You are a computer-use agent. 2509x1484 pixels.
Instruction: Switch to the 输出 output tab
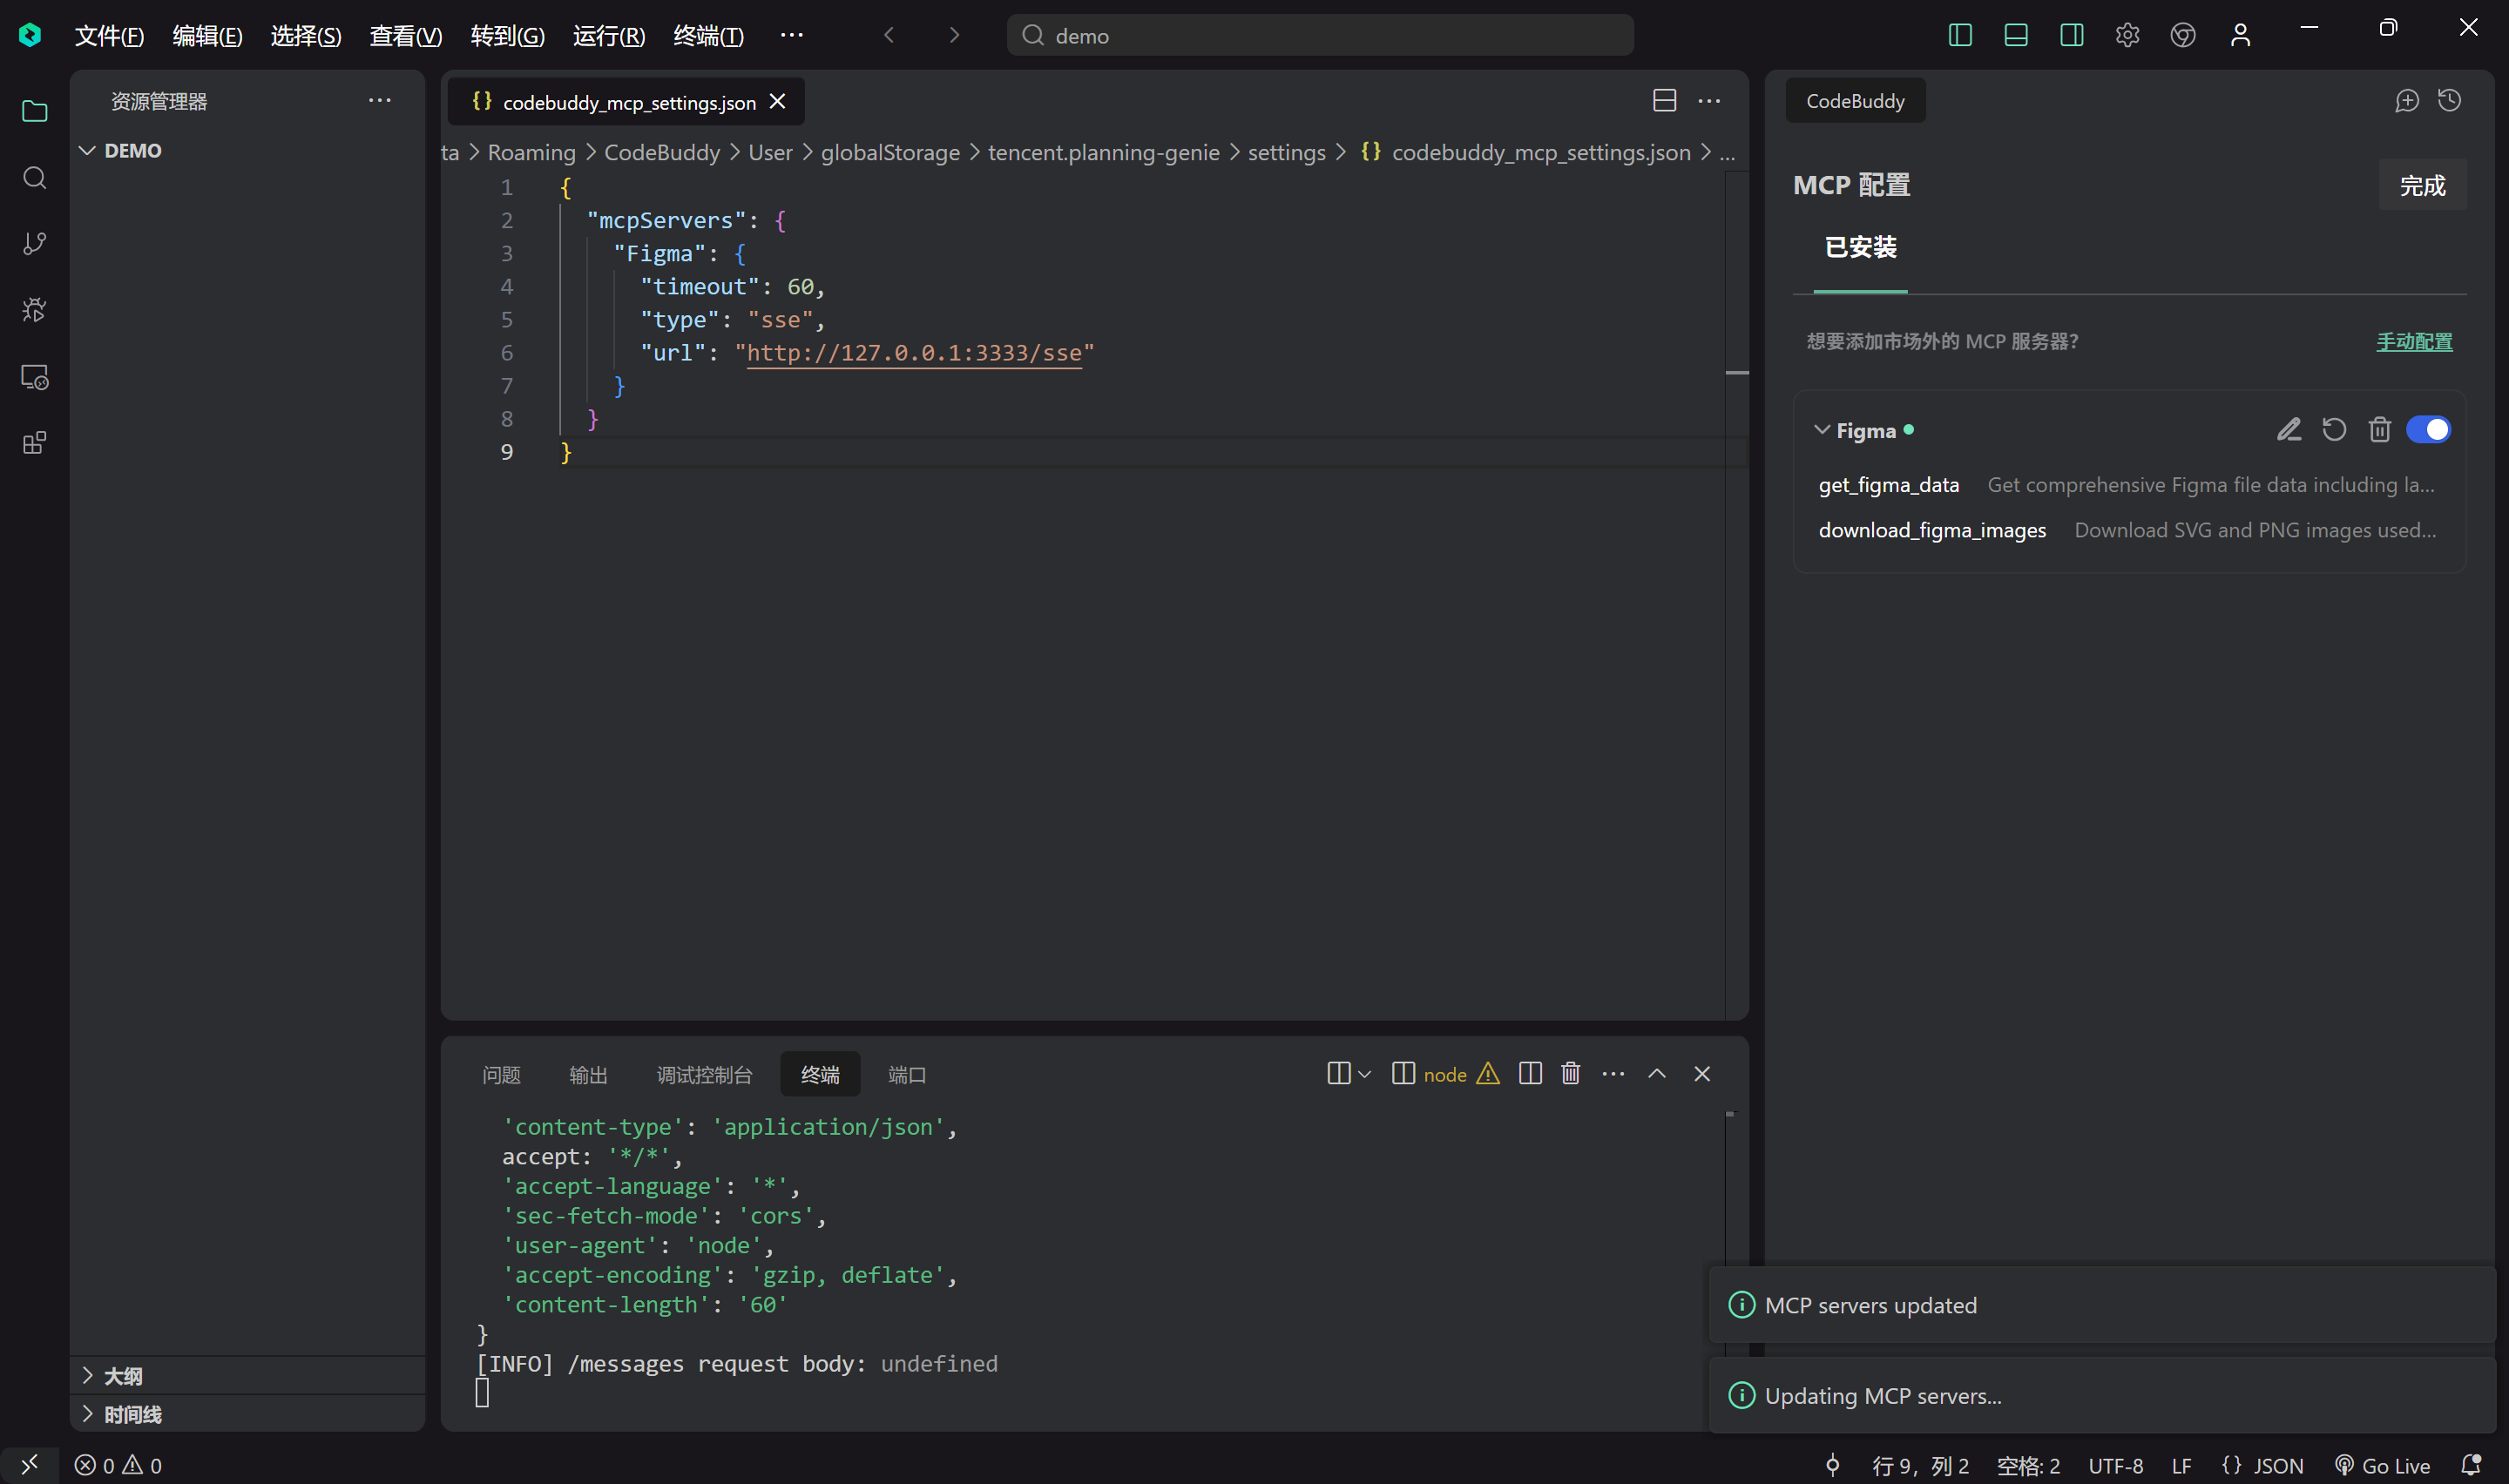[x=588, y=1075]
